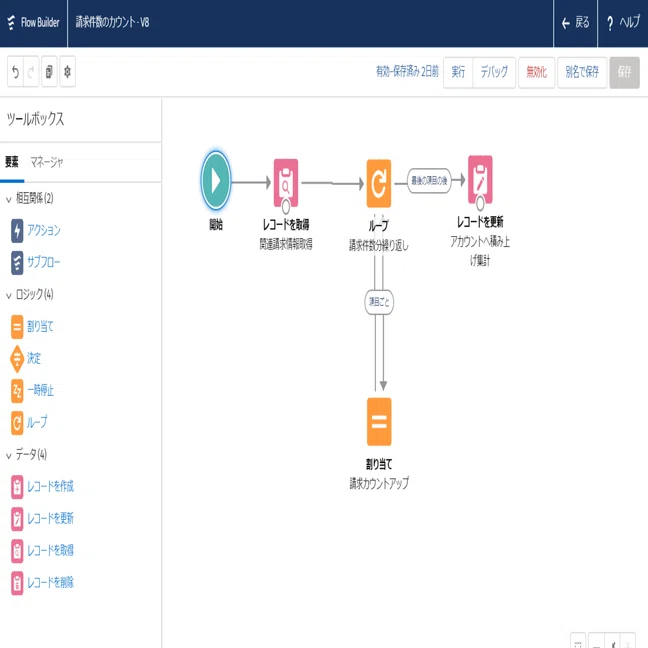The height and width of the screenshot is (648, 648).
Task: Collapse the 相互関係 (2) section
Action: coord(8,200)
